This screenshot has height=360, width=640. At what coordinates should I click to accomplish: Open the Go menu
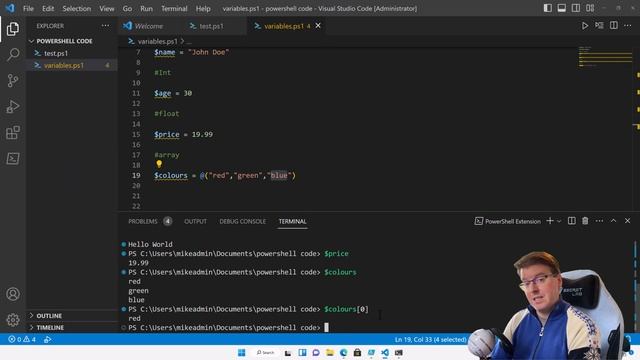click(x=127, y=9)
